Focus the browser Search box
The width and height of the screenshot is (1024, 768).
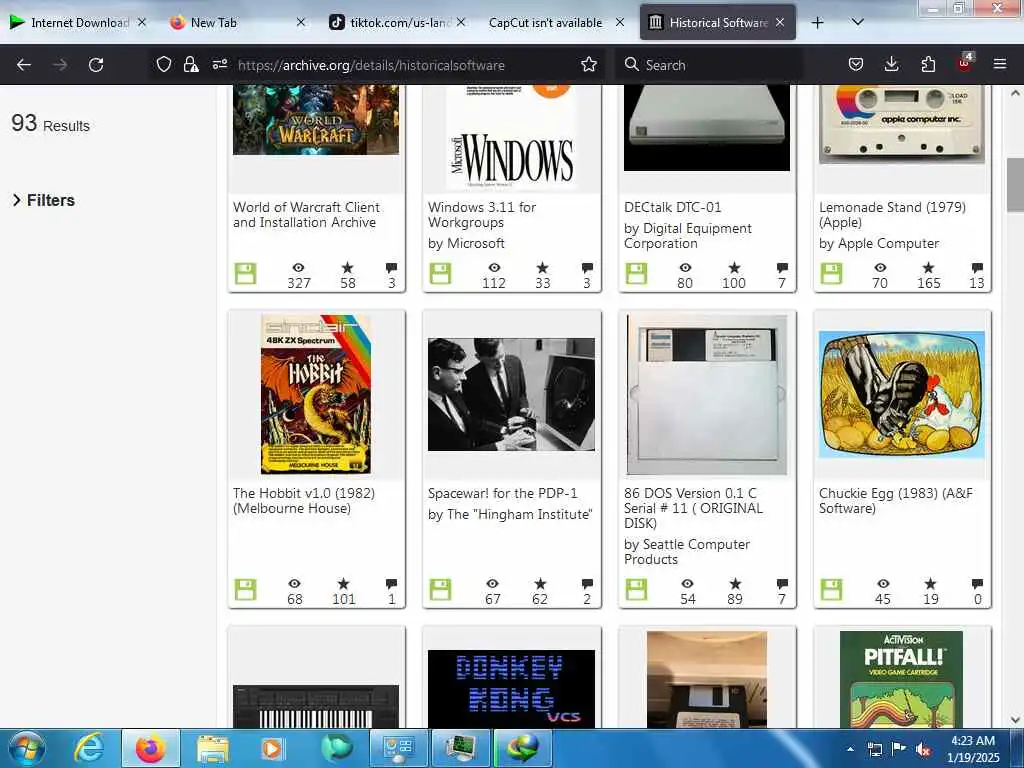709,65
